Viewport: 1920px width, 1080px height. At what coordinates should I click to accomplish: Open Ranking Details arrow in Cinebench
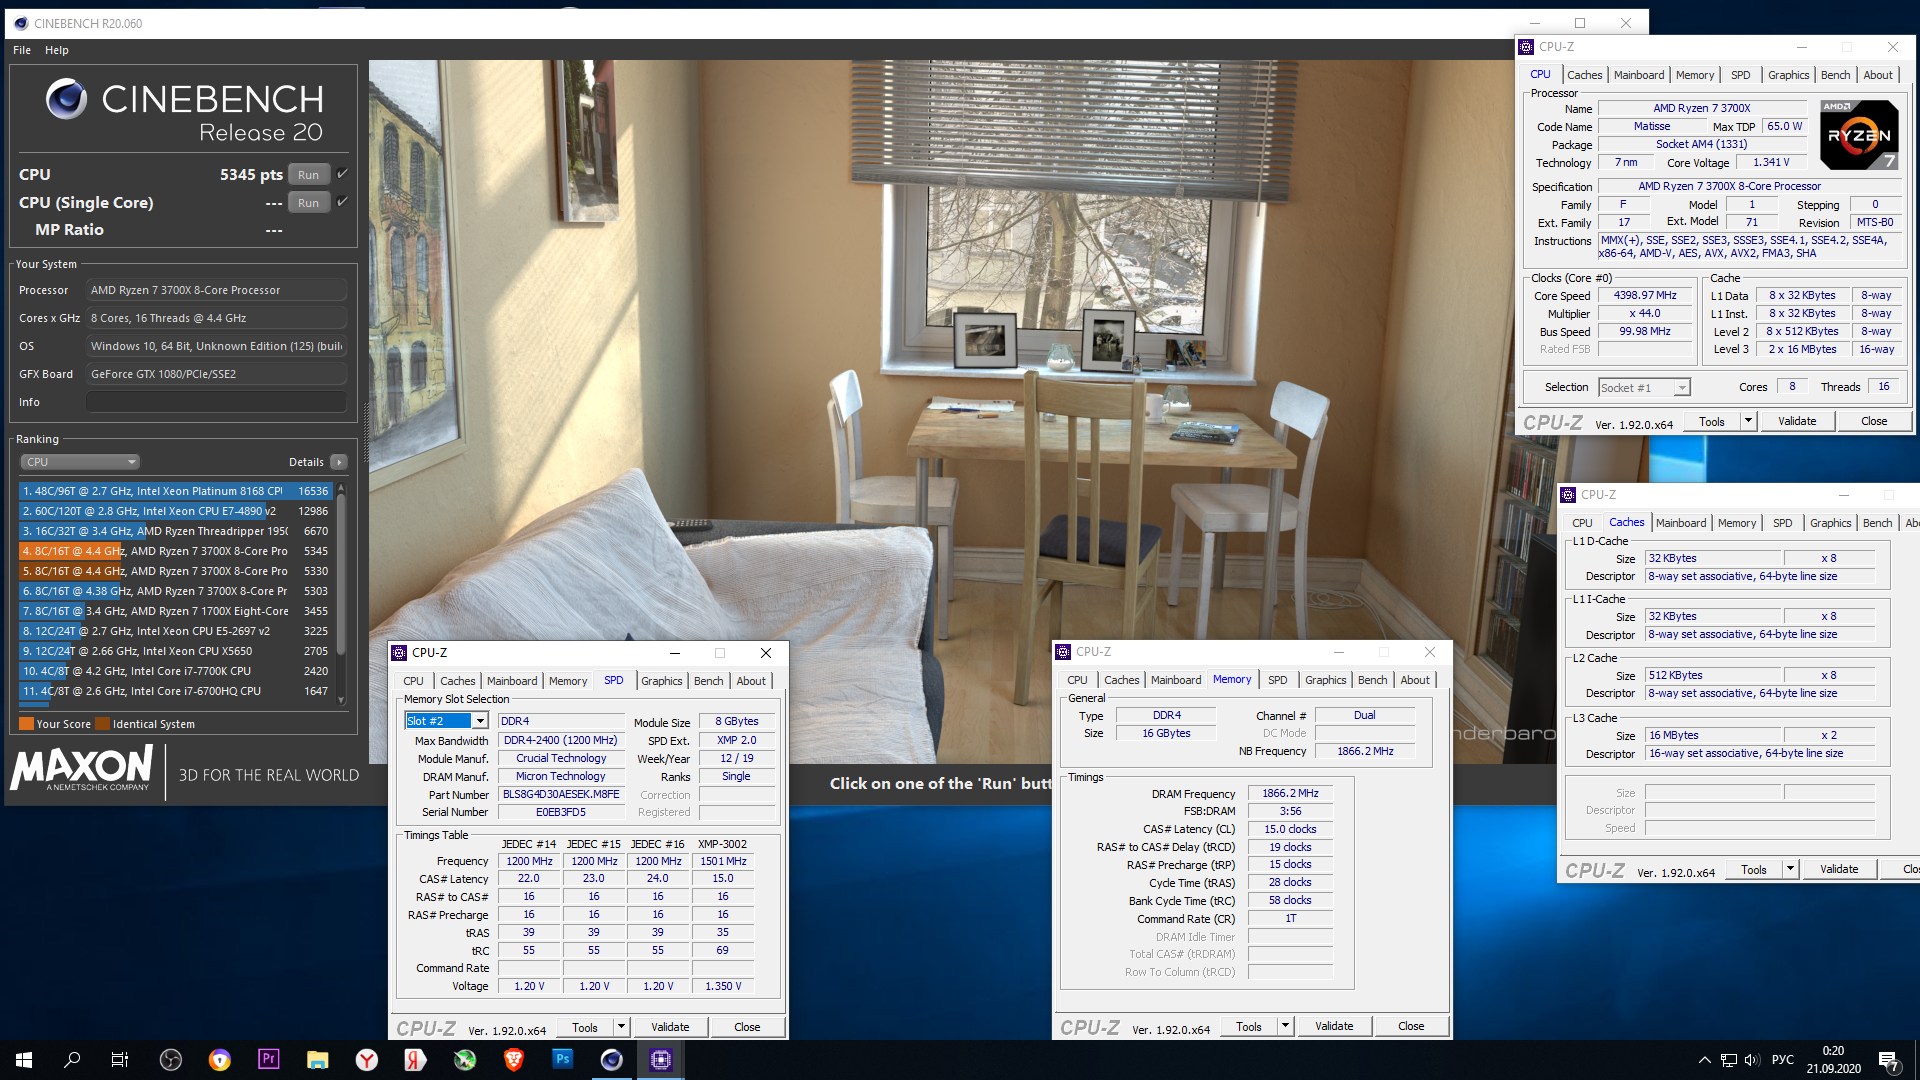(339, 462)
